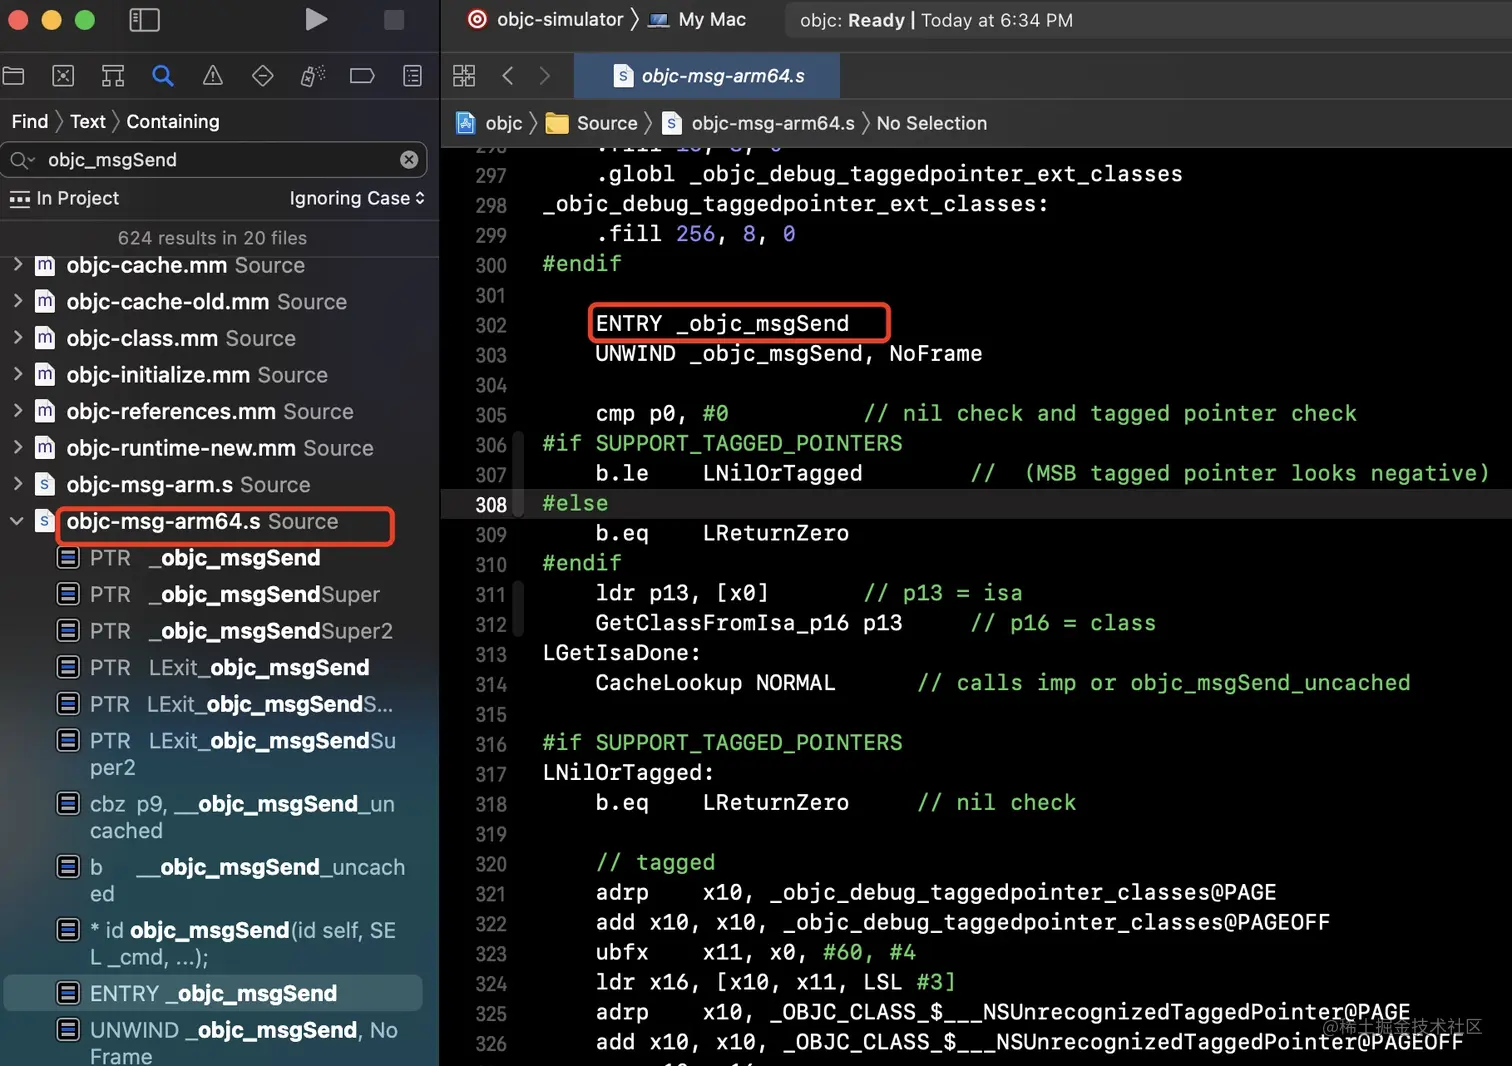Toggle the navigator sidebar visibility
The image size is (1512, 1066).
[145, 20]
